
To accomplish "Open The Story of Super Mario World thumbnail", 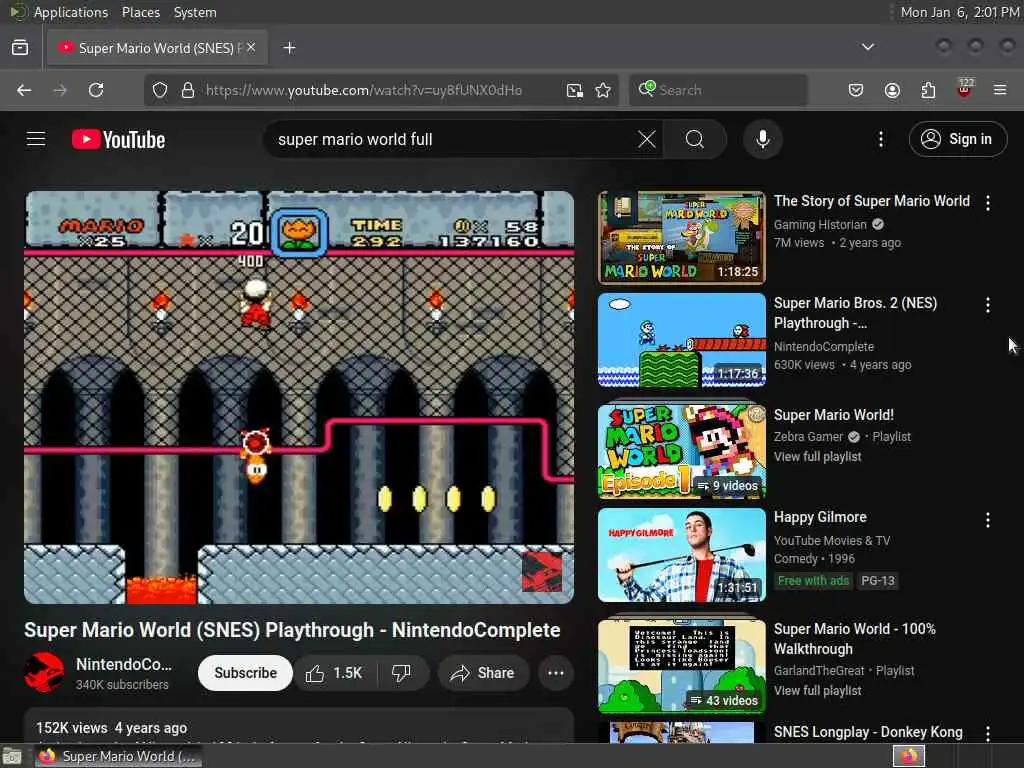I will pos(681,238).
